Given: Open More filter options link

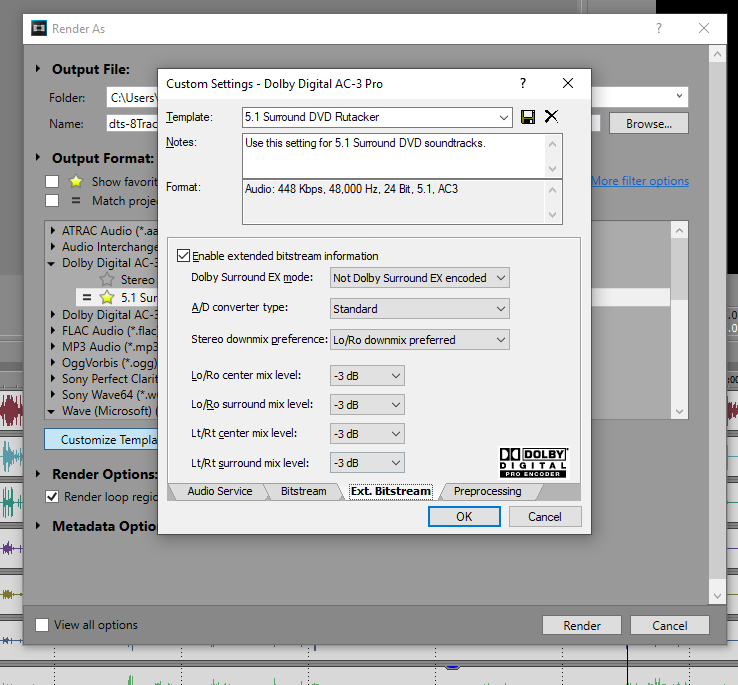Looking at the screenshot, I should click(x=640, y=181).
